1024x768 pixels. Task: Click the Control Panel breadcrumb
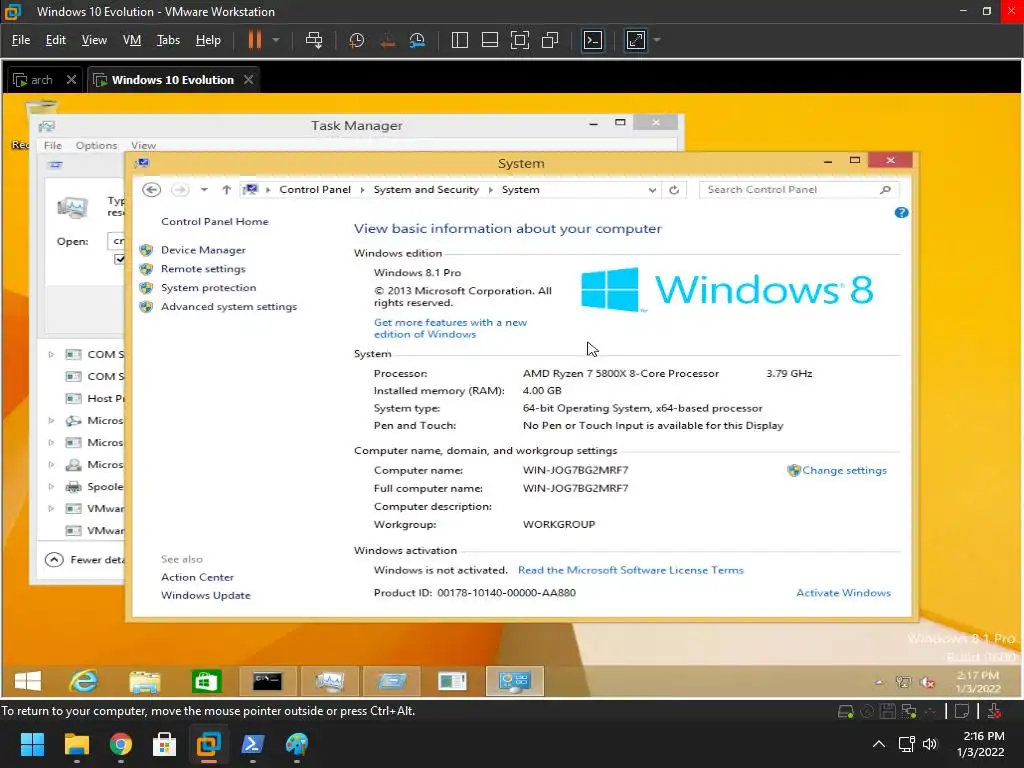pos(315,189)
